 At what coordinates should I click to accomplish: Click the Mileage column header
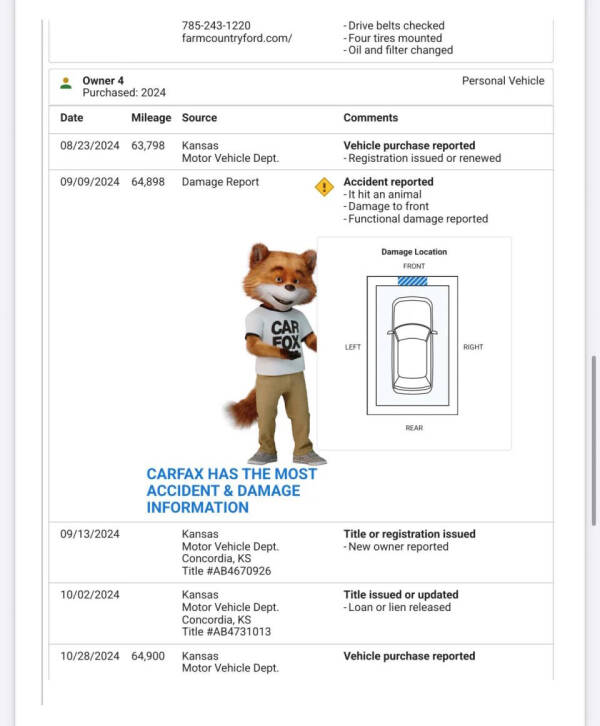[x=151, y=118]
